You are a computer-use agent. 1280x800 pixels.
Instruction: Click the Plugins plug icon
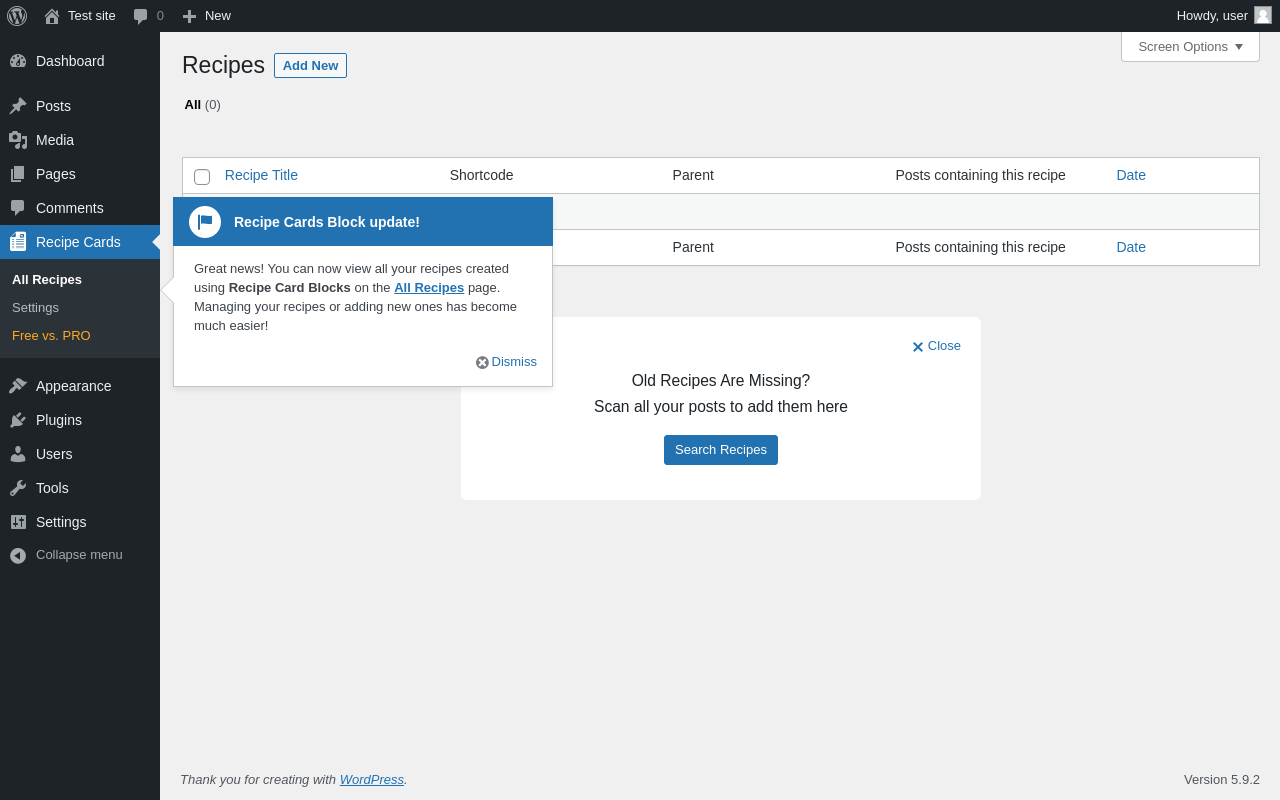18,420
